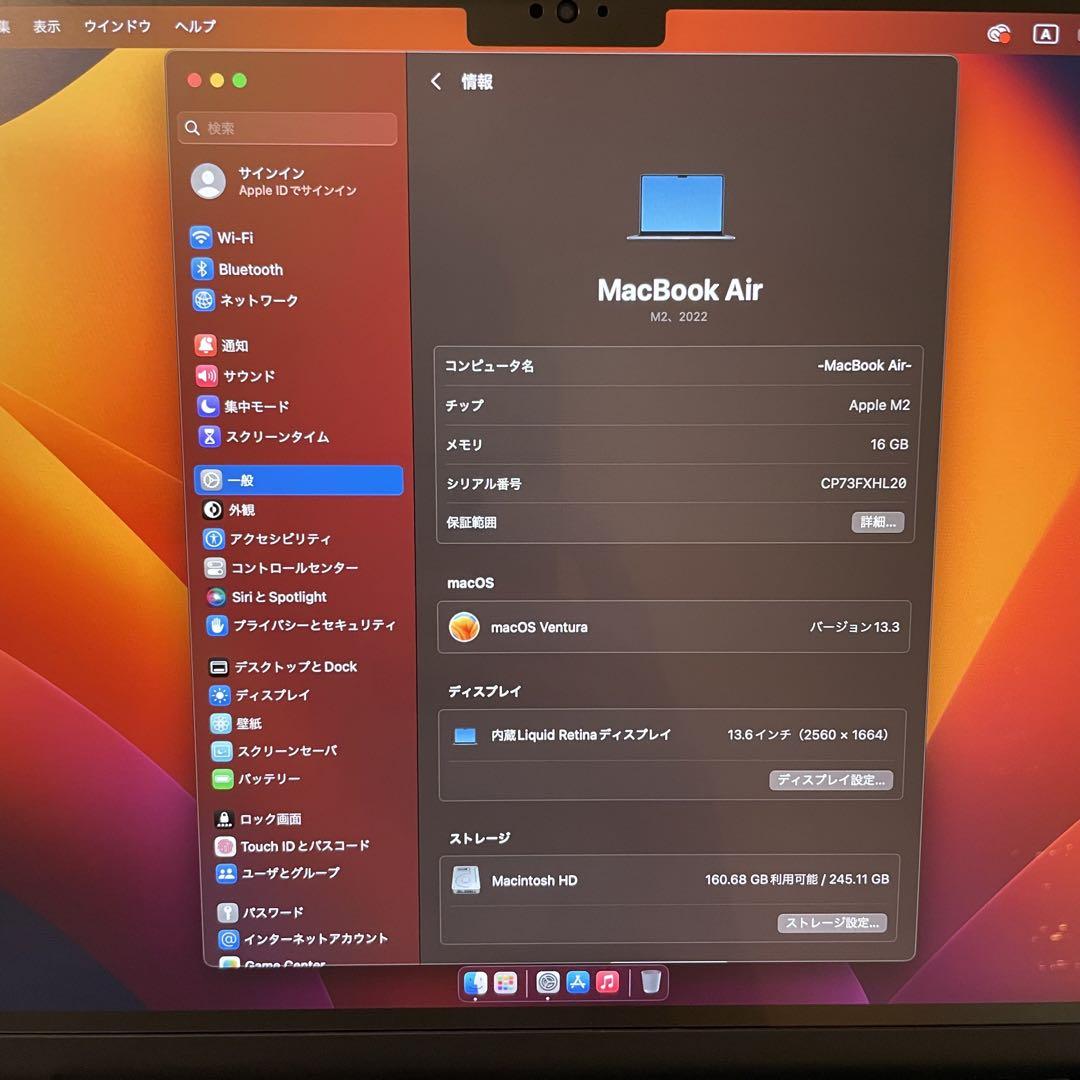This screenshot has width=1080, height=1080.
Task: Click 内蔵Liquid Retinaディスプレイ entry
Action: point(581,735)
